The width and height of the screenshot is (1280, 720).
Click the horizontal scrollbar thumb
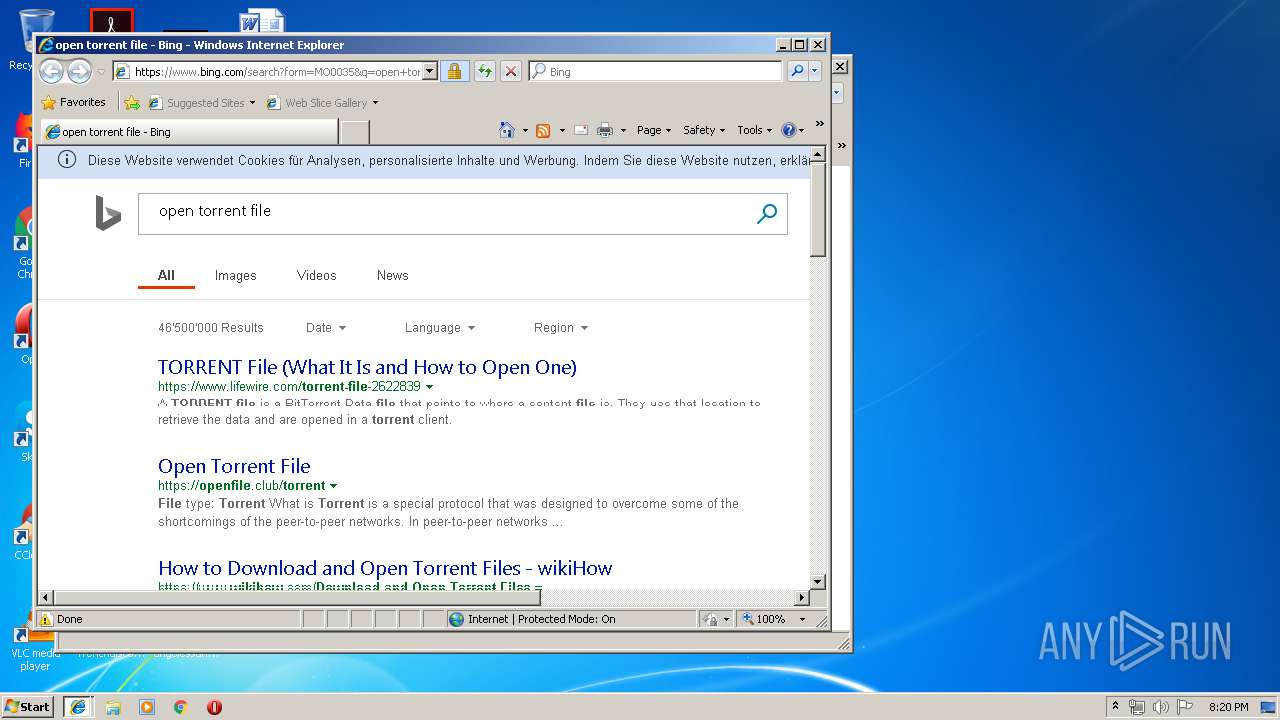pyautogui.click(x=297, y=598)
